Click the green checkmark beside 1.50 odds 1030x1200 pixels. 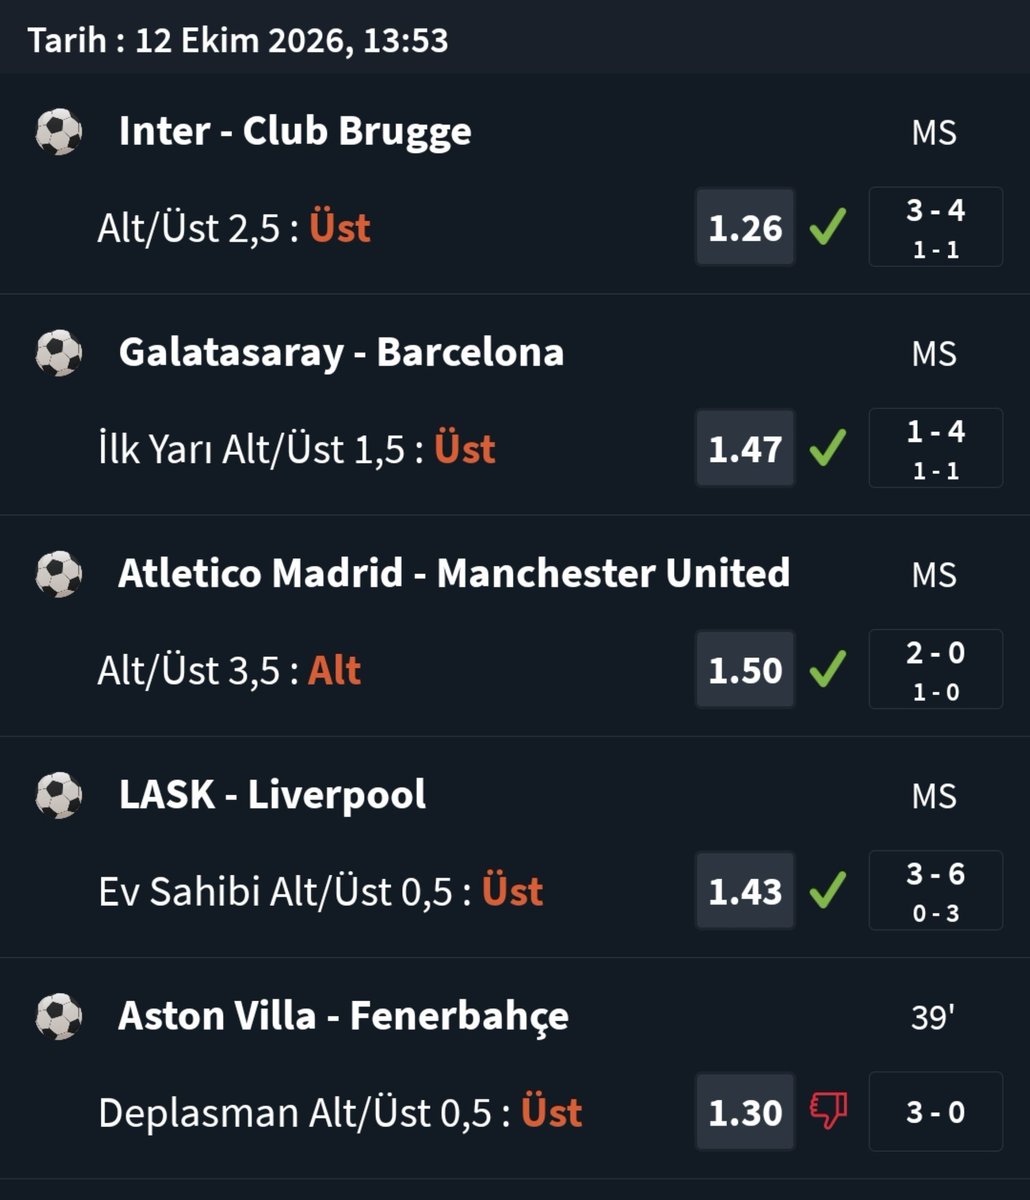click(x=828, y=670)
